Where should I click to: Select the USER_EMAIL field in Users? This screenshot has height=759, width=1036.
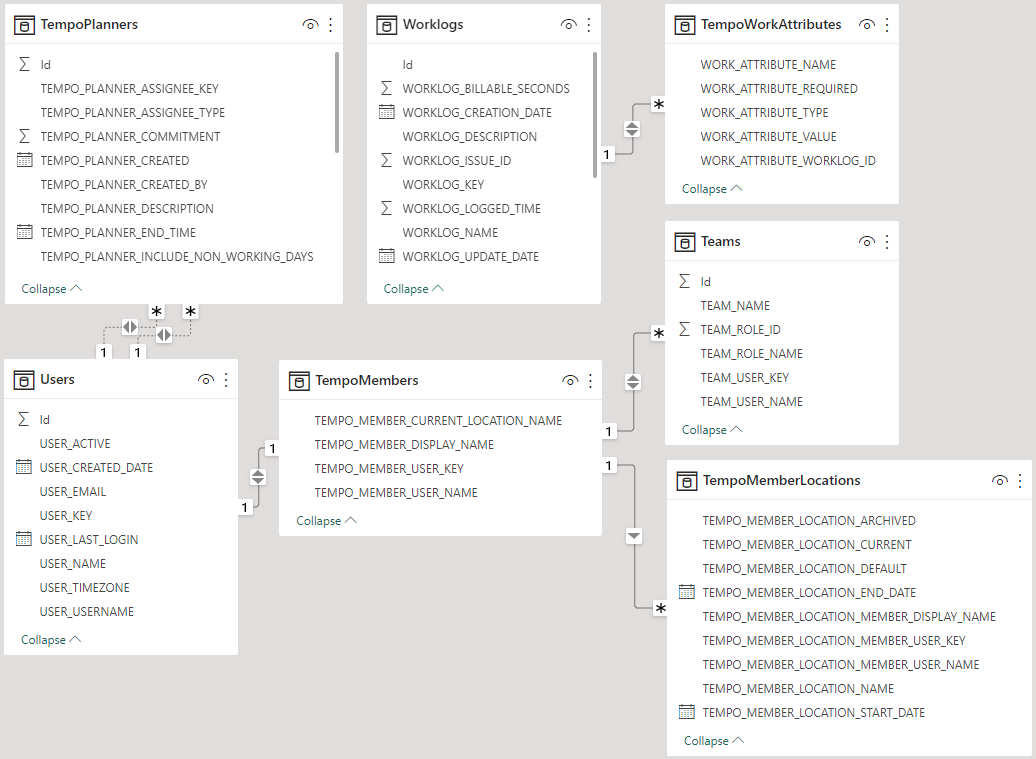point(73,491)
